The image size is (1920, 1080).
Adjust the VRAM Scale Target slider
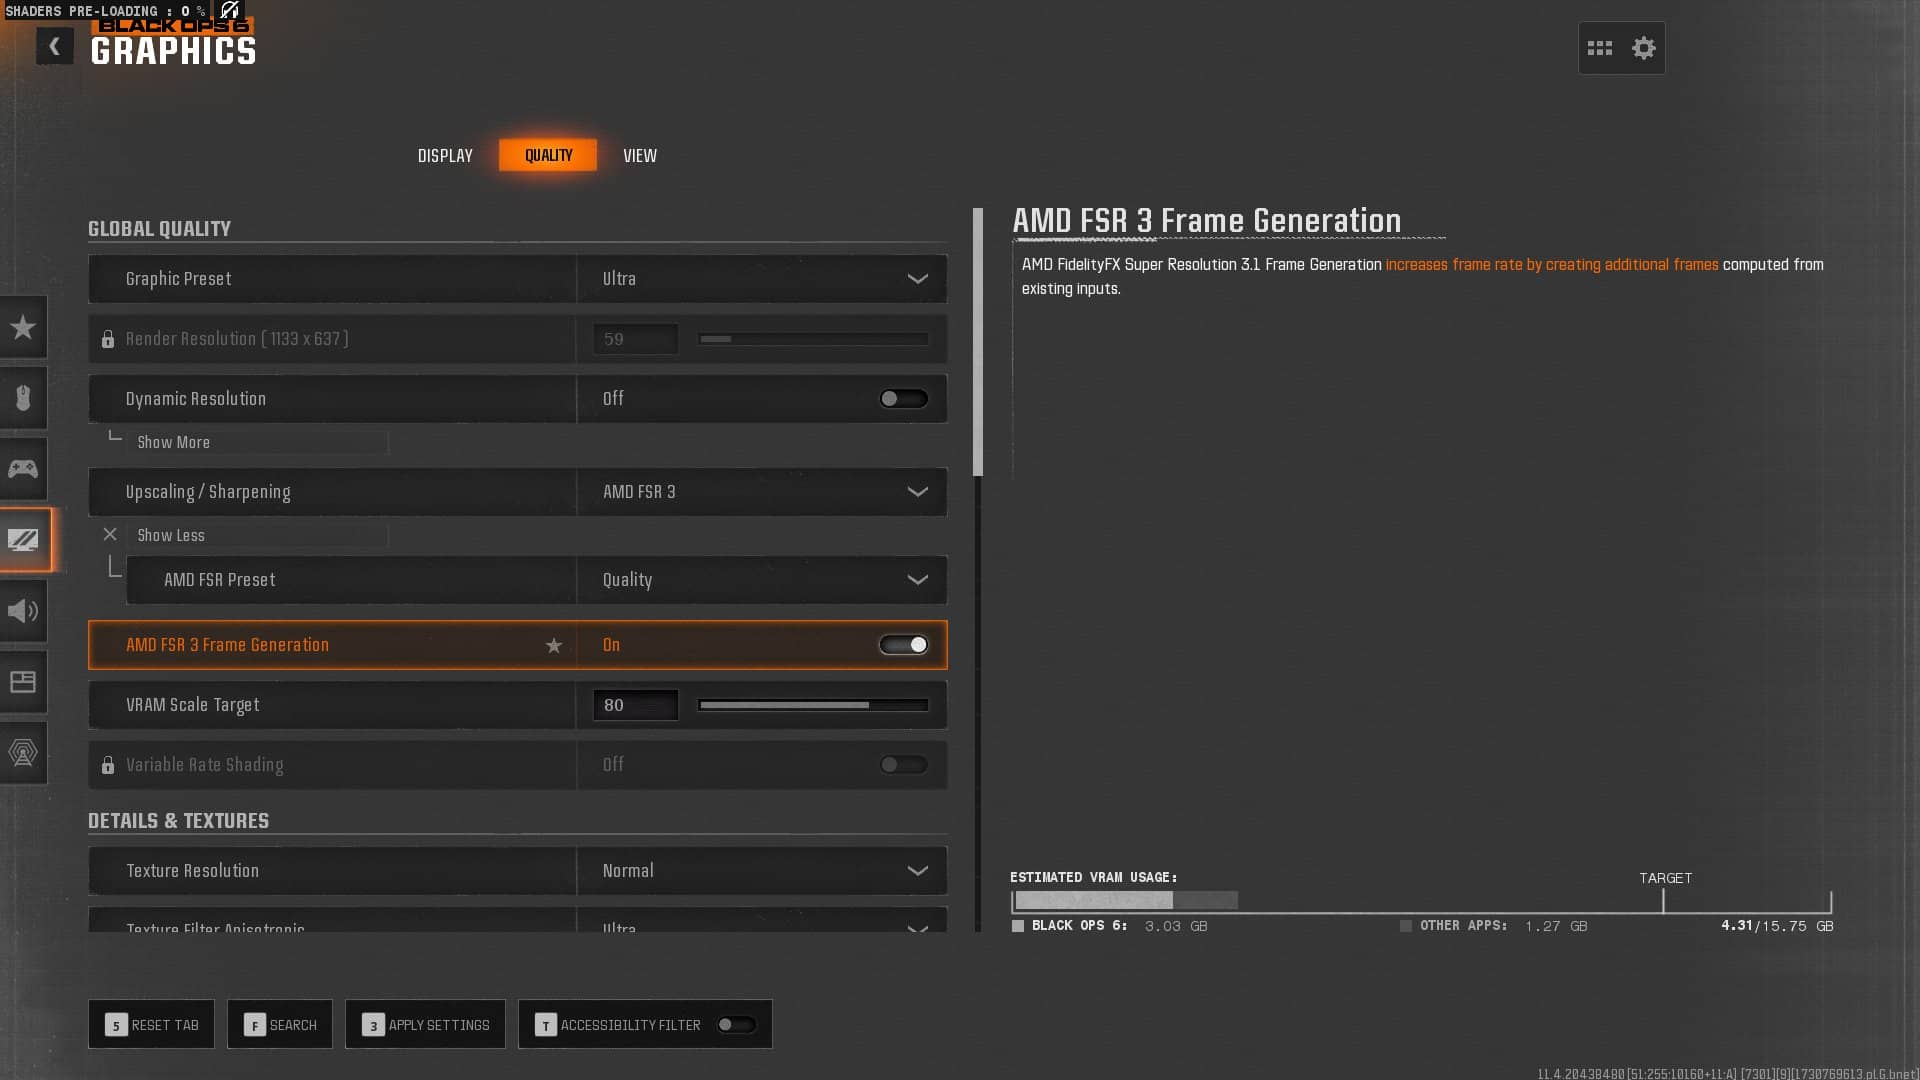click(x=813, y=705)
